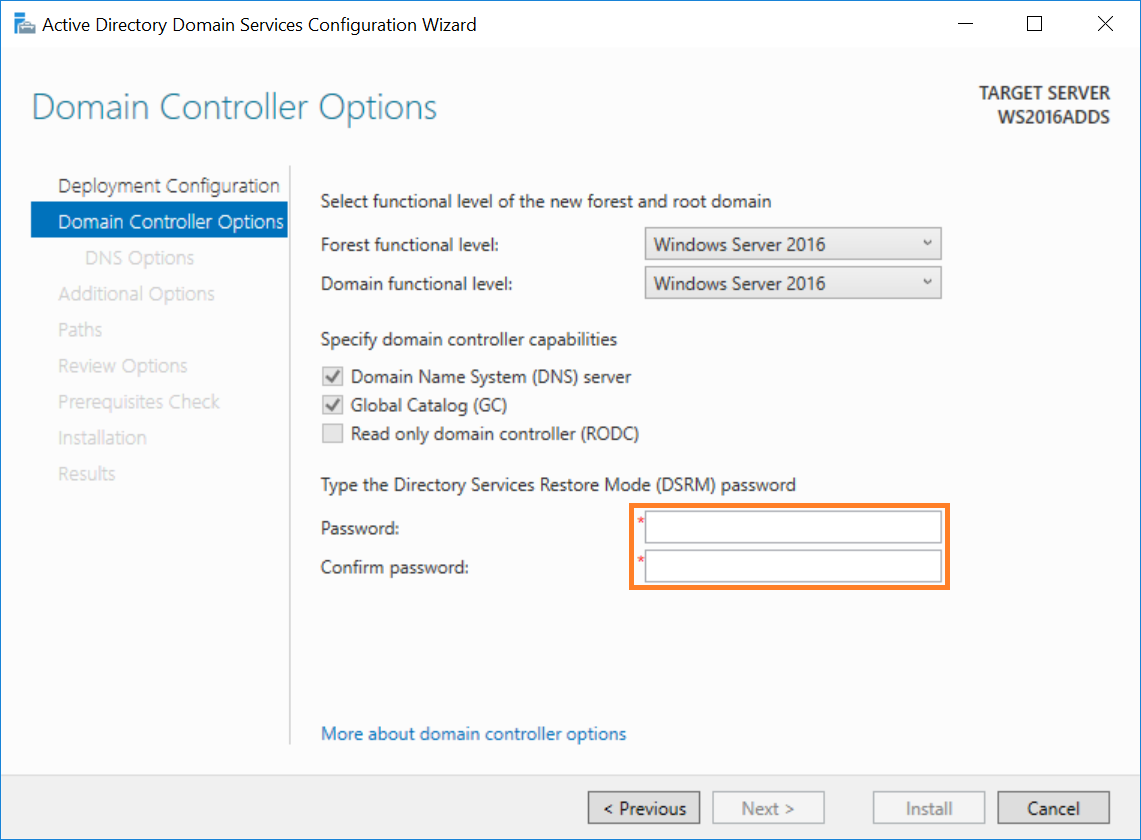1141x840 pixels.
Task: Open More about domain controller options link
Action: [x=474, y=734]
